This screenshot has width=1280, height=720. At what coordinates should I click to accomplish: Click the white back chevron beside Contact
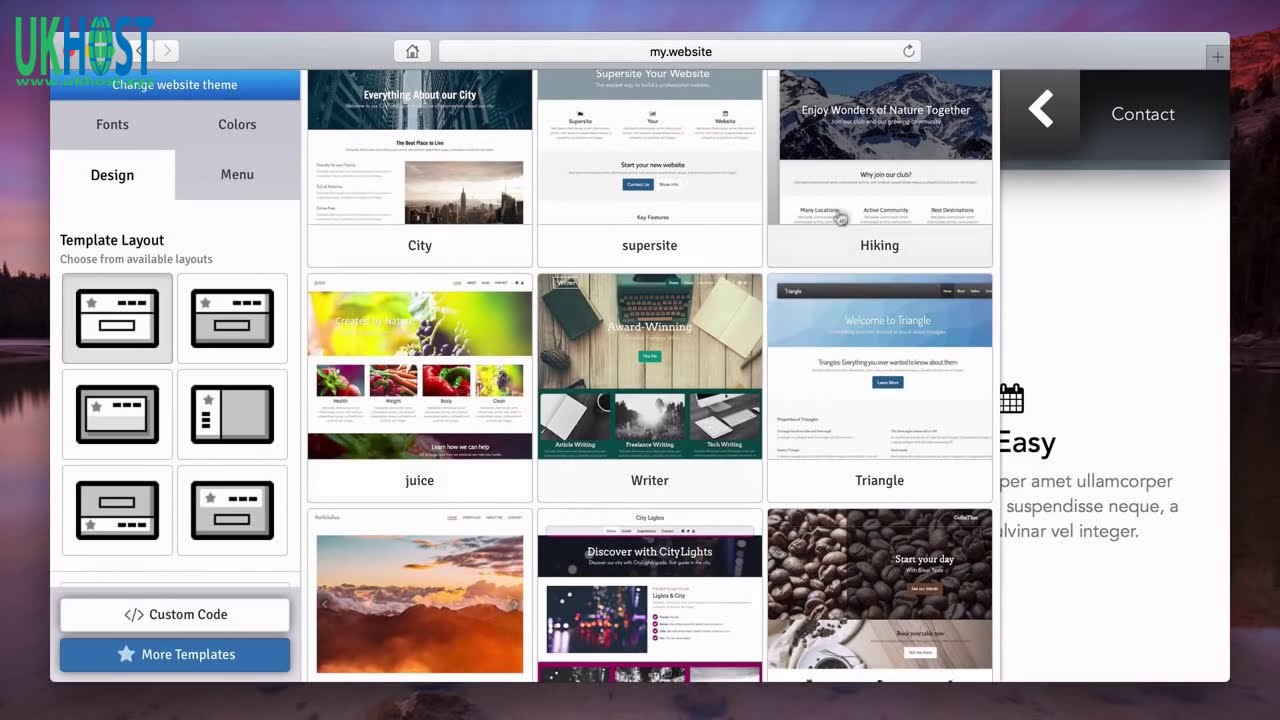click(x=1041, y=108)
